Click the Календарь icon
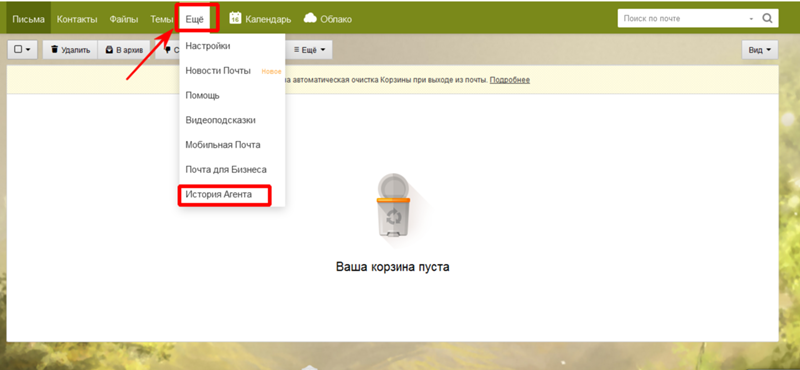 235,18
